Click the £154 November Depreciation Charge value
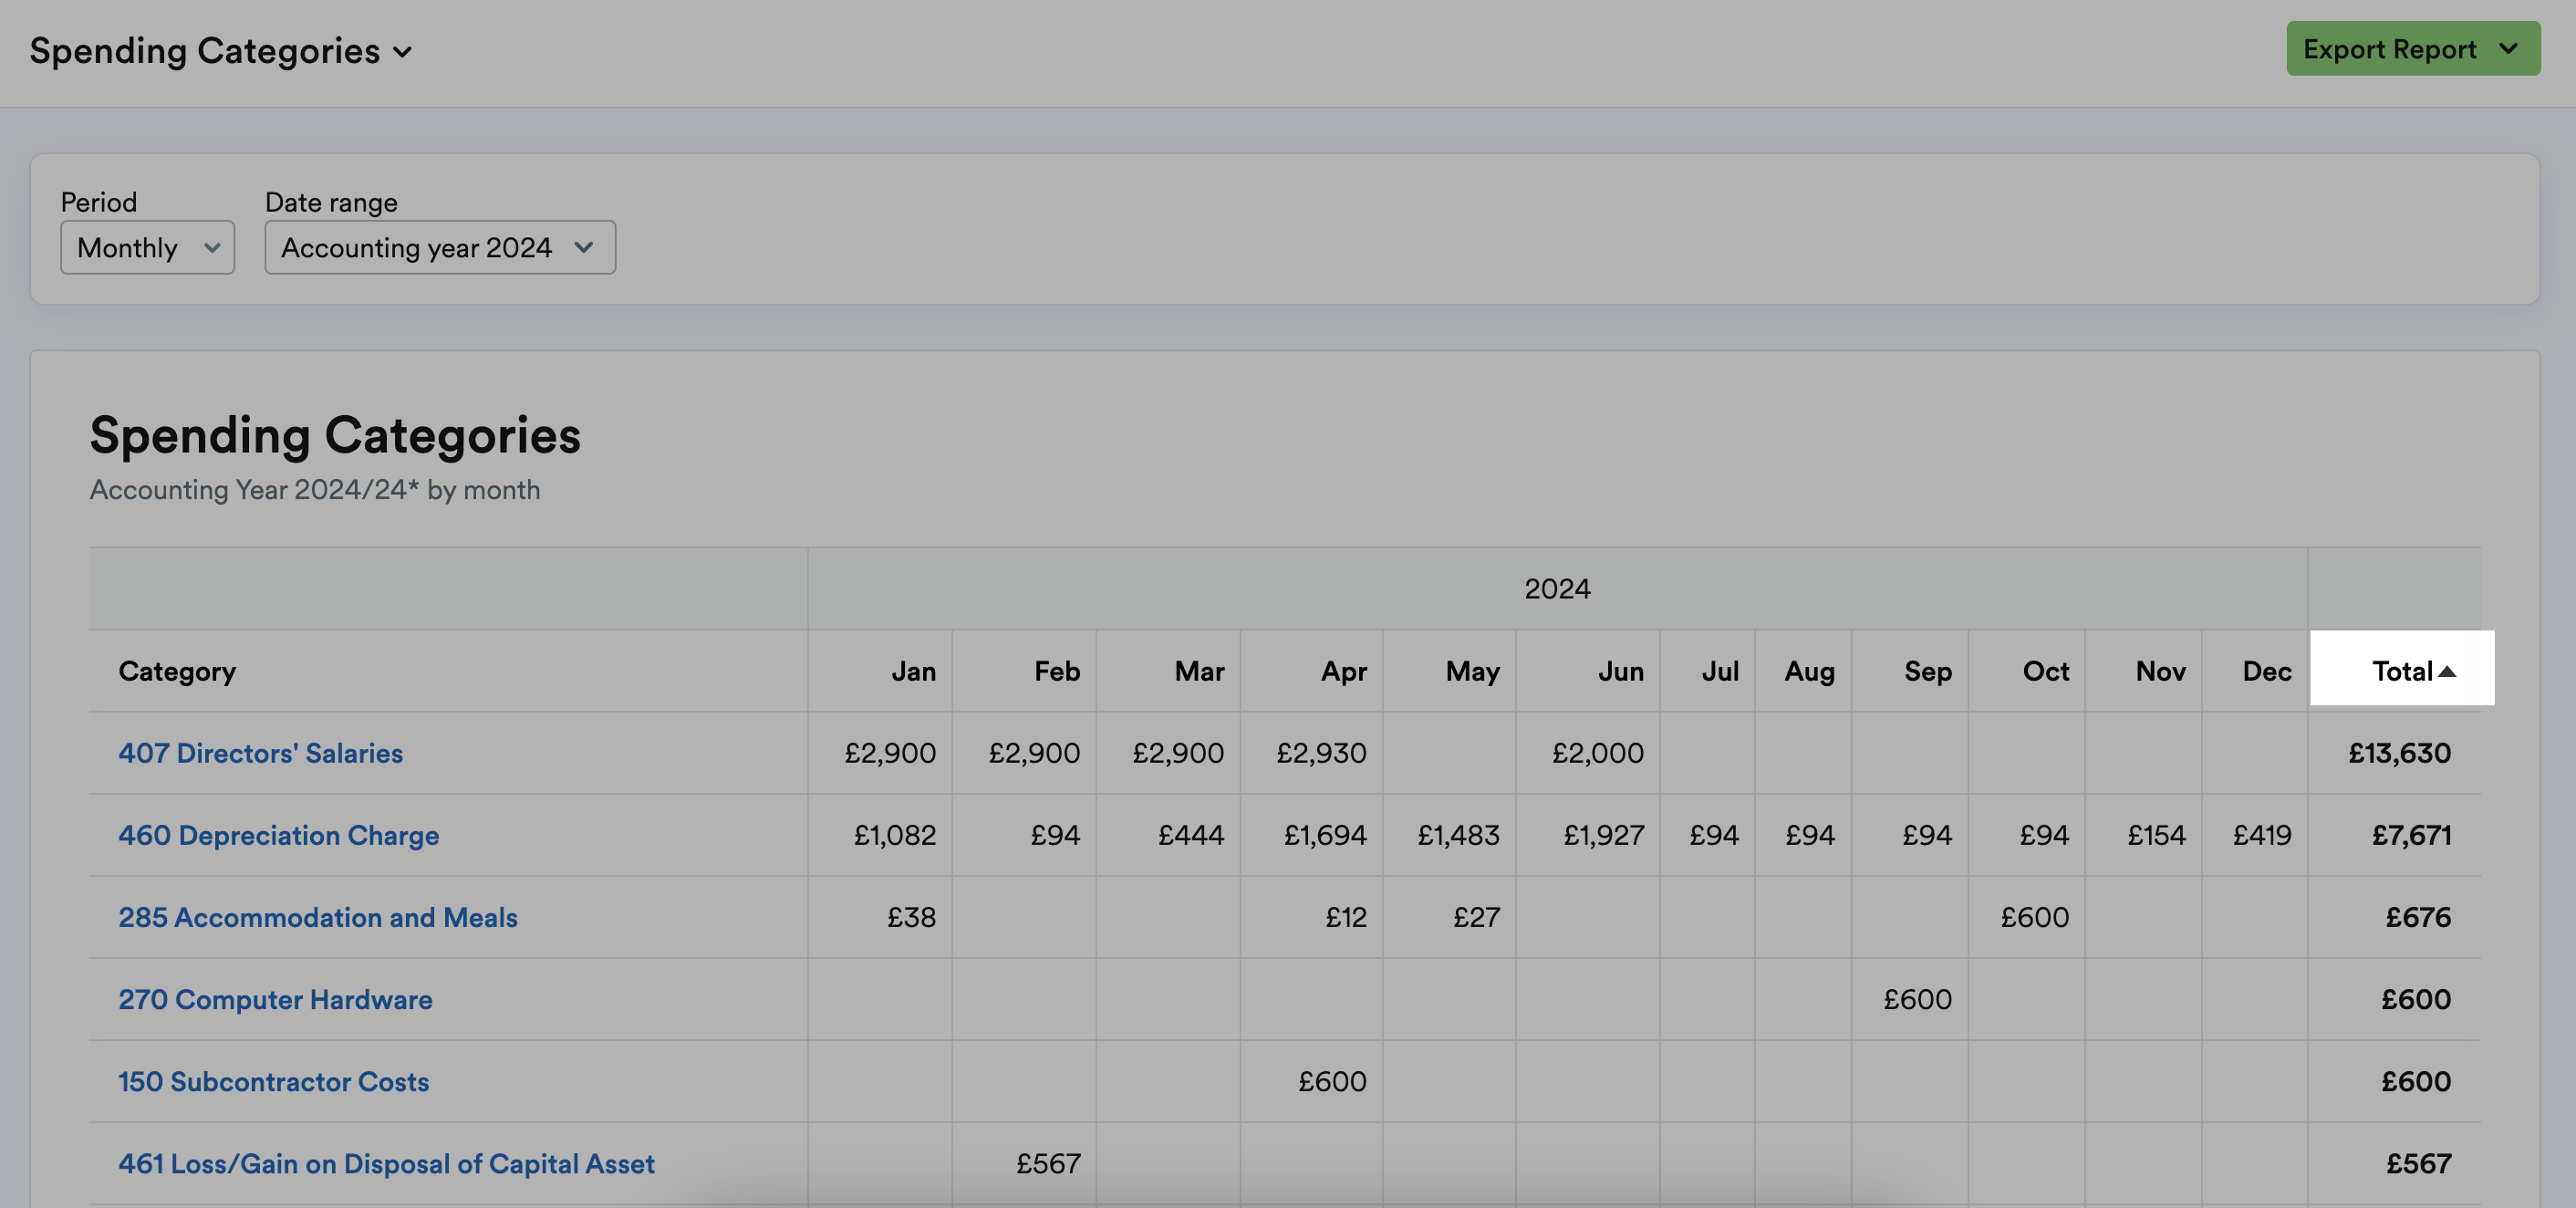This screenshot has width=2576, height=1208. [x=2156, y=835]
